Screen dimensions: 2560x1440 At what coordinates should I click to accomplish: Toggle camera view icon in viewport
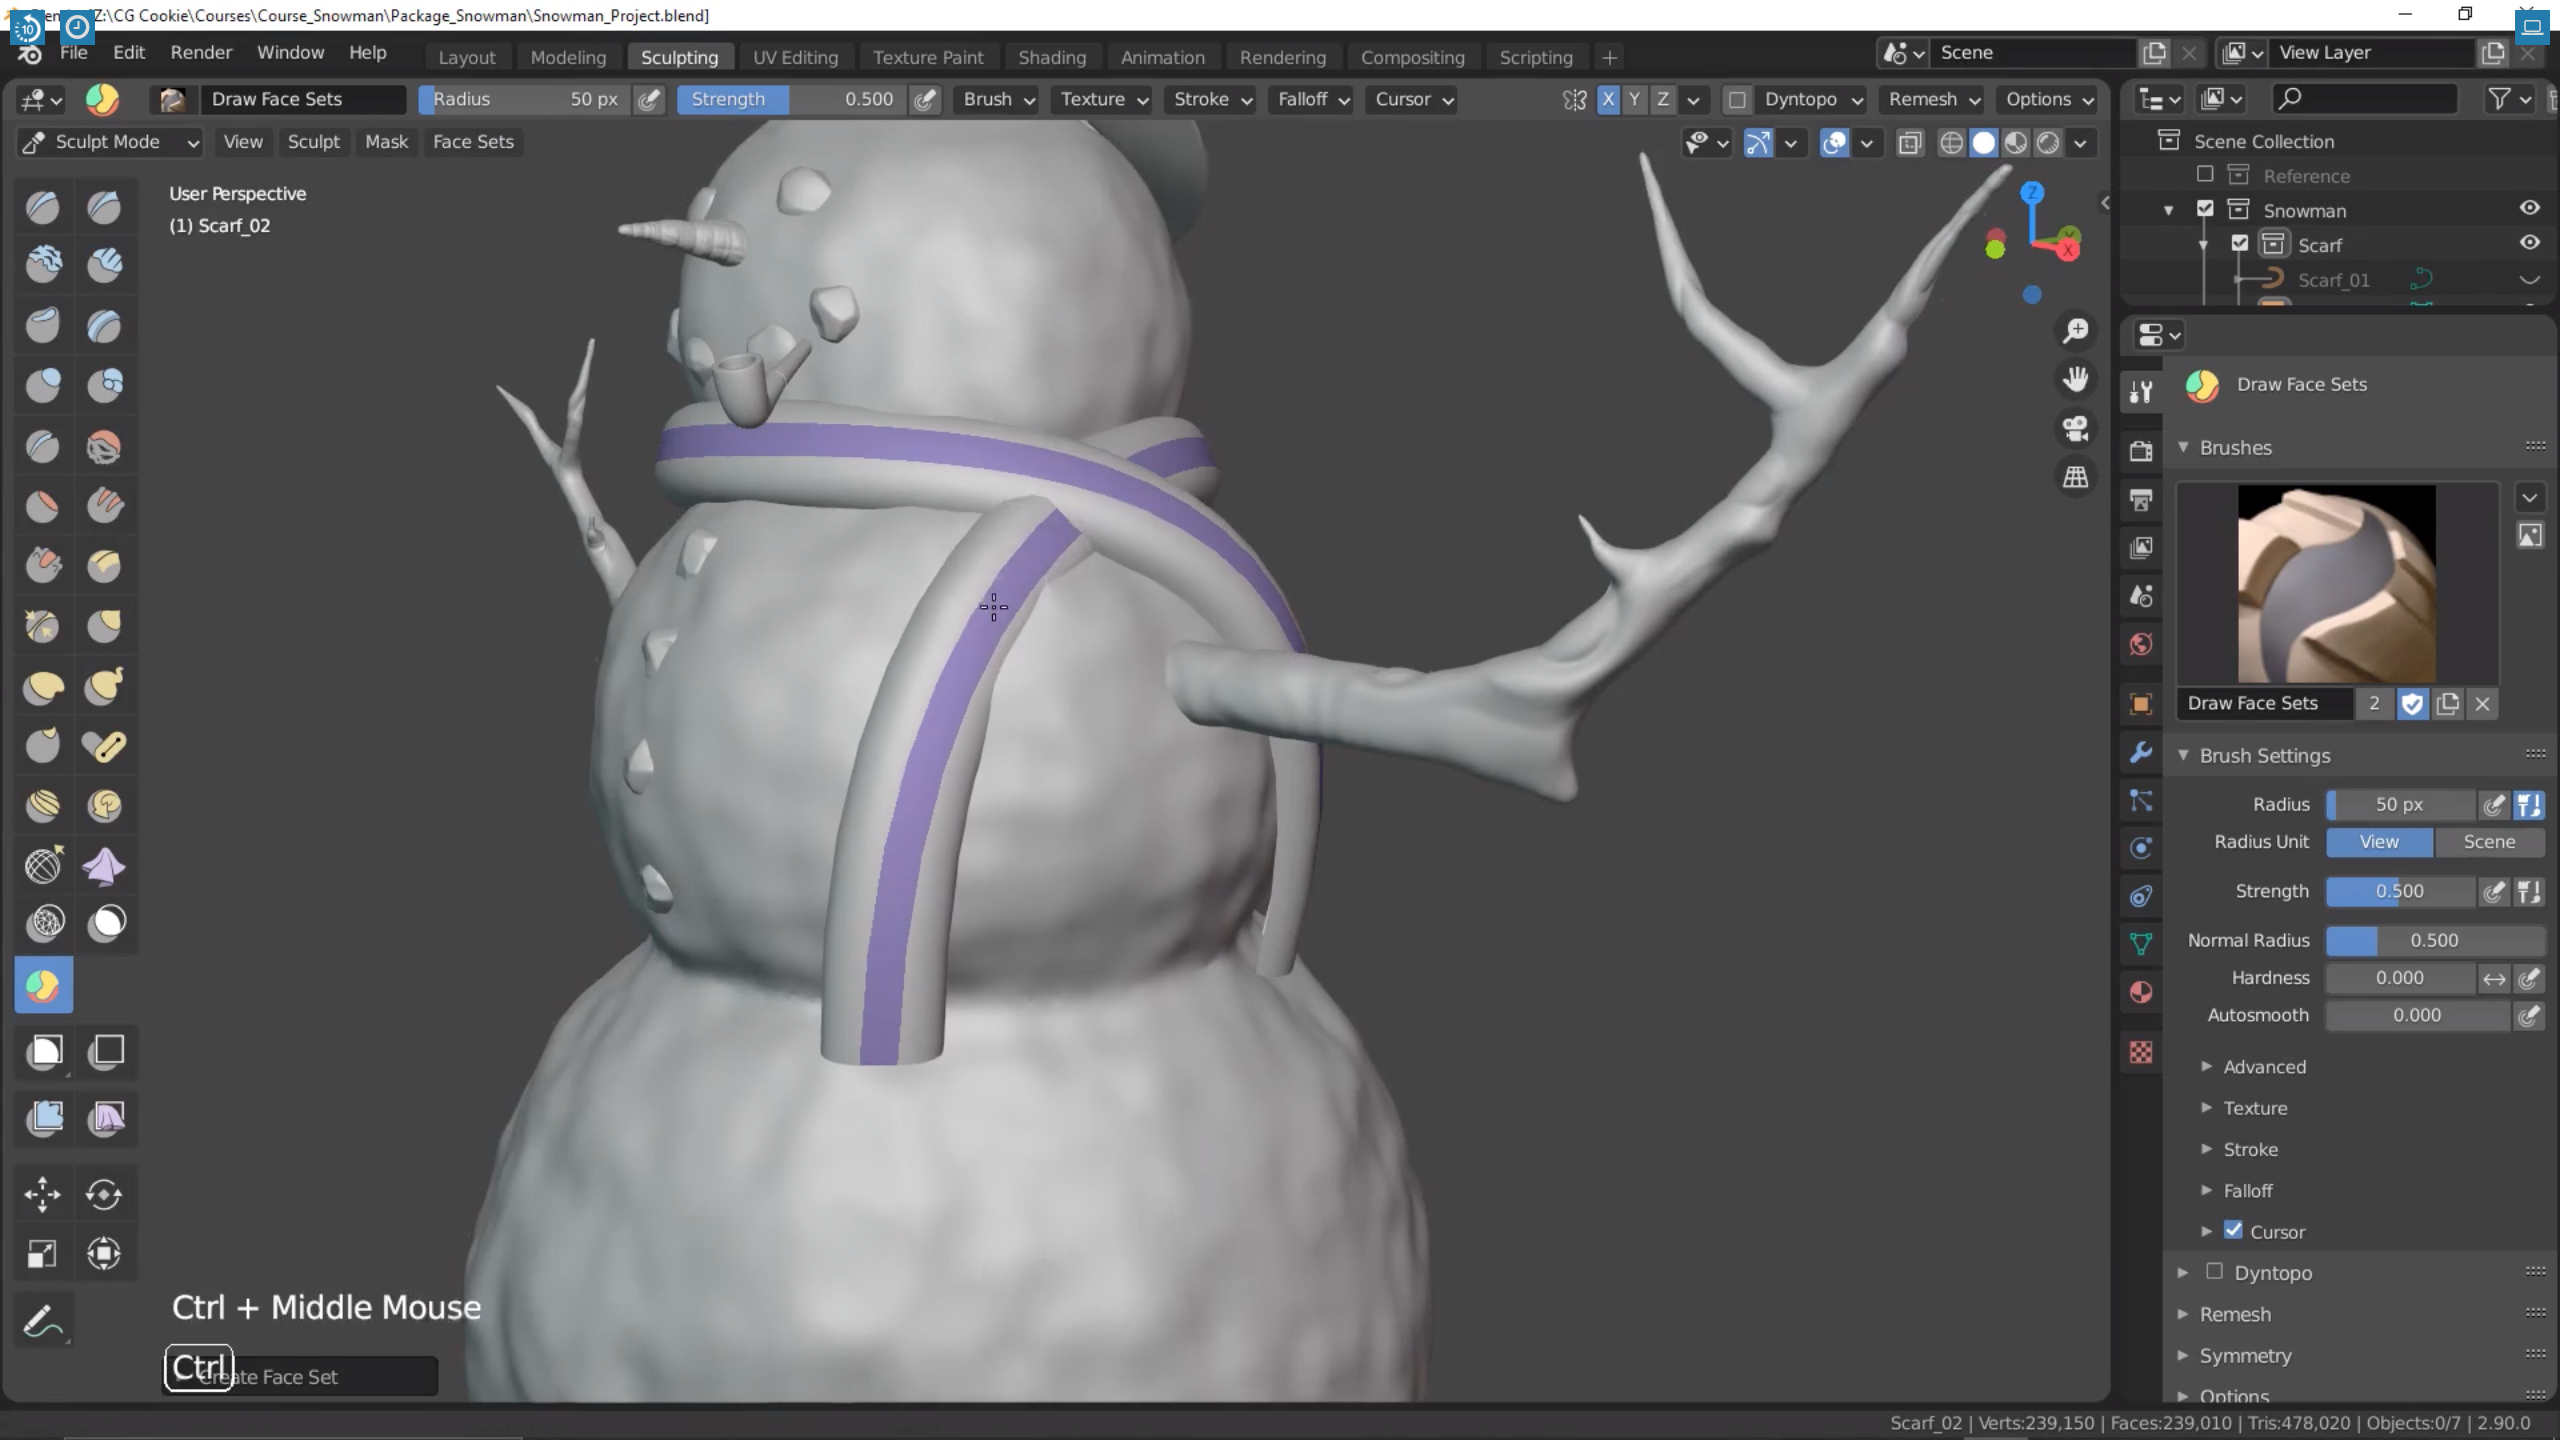pos(2076,429)
